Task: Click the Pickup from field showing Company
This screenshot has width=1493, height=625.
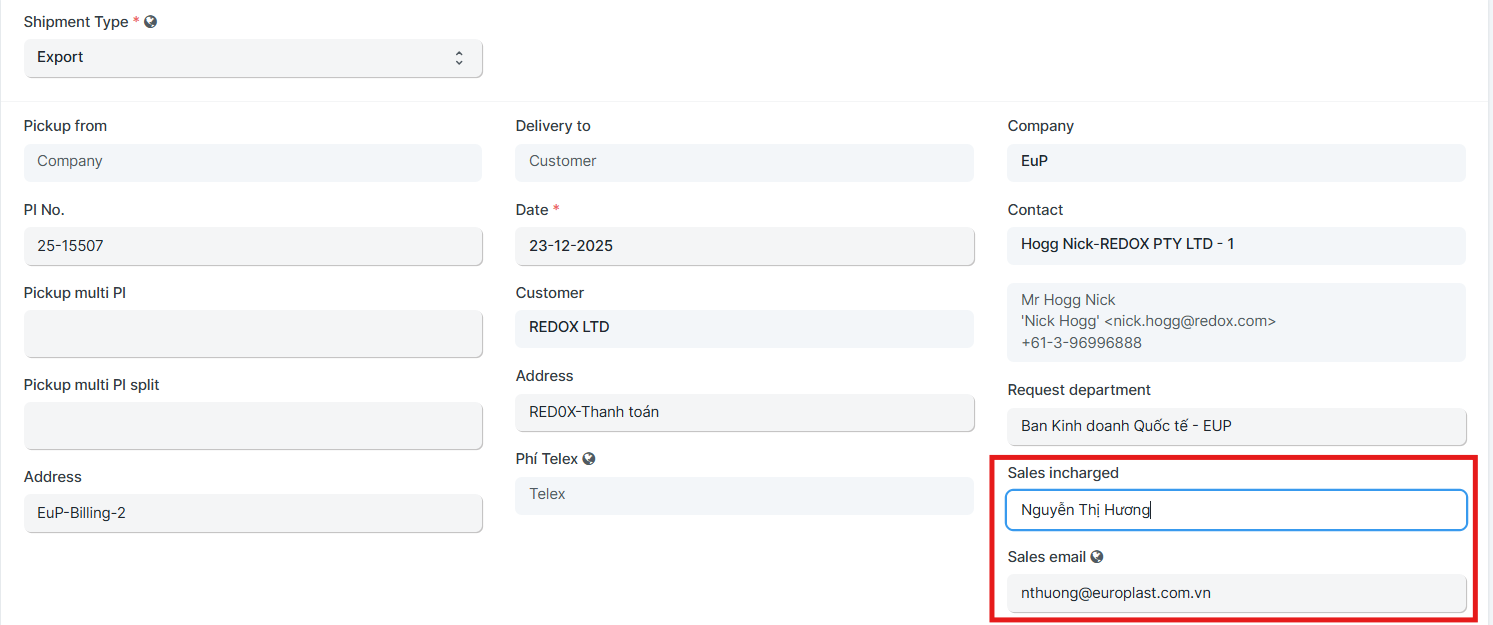Action: click(253, 162)
